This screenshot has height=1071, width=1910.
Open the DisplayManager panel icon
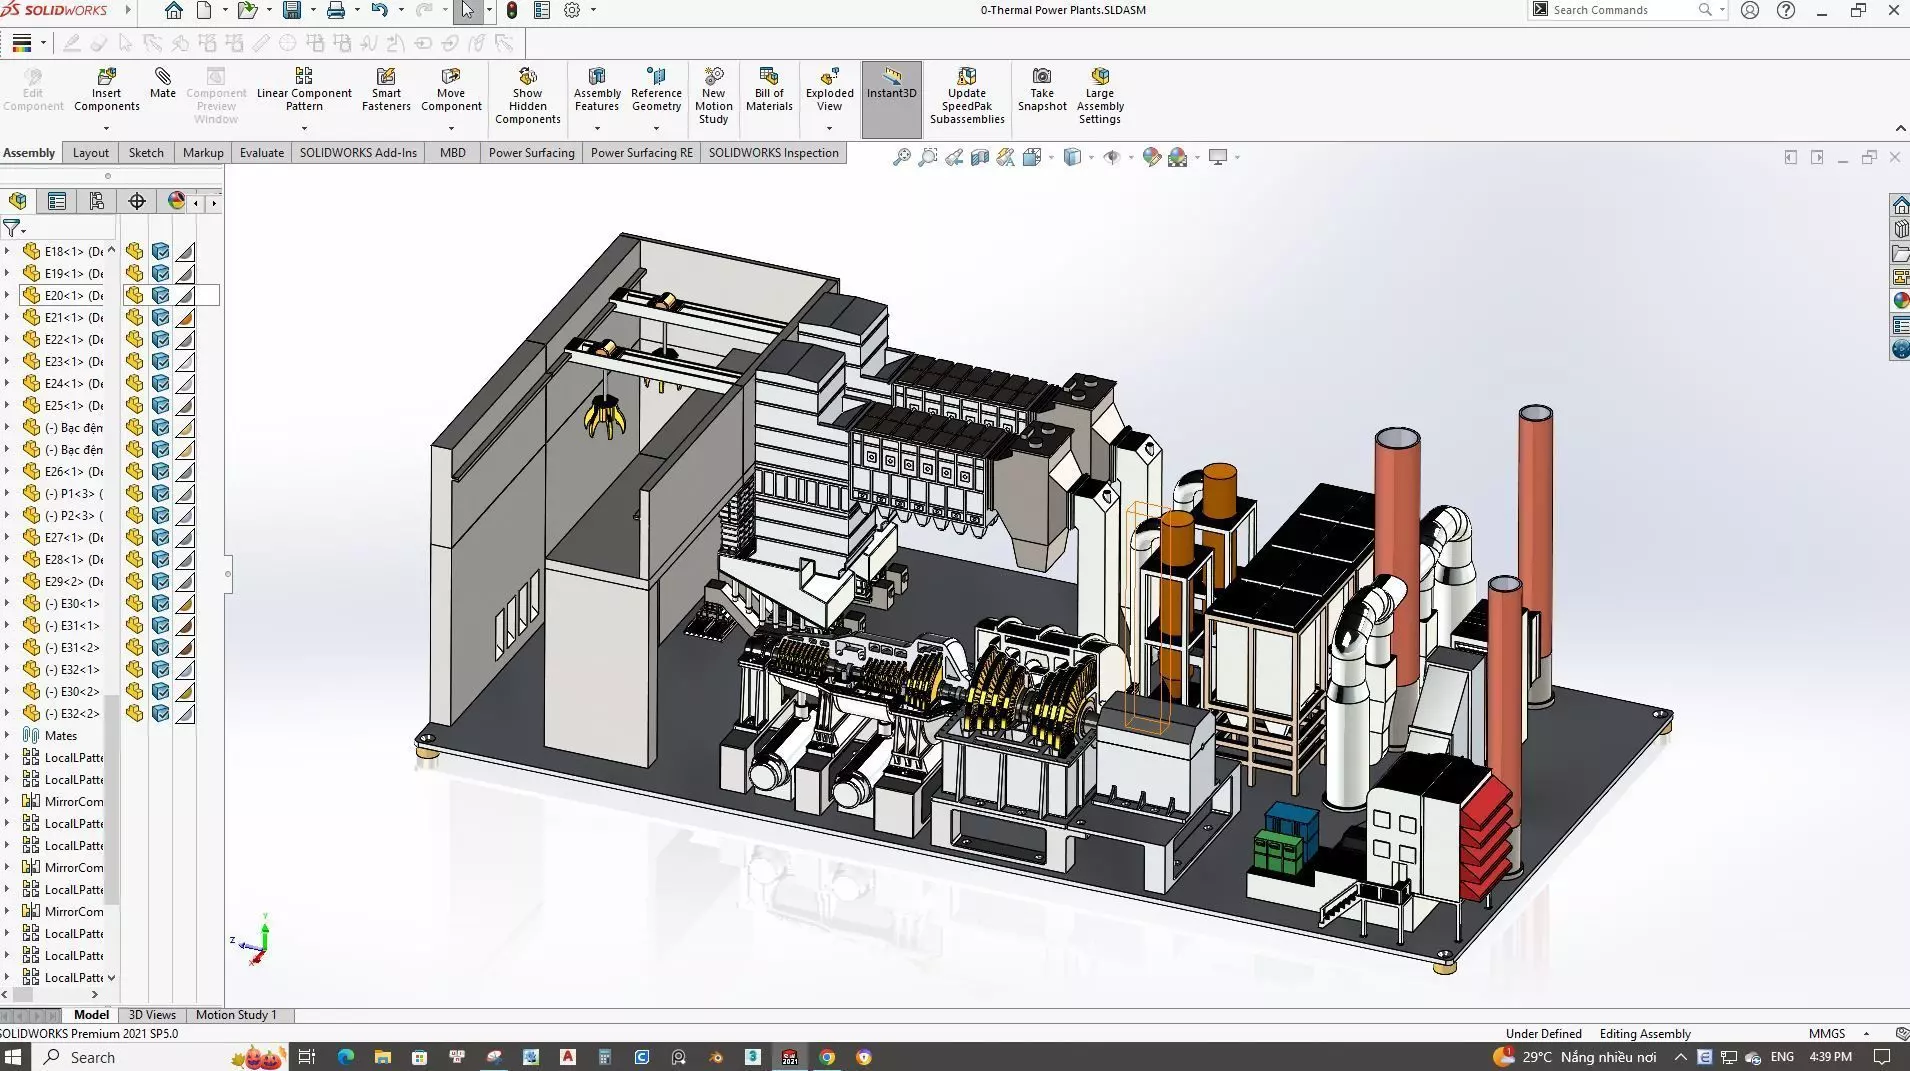coord(177,201)
